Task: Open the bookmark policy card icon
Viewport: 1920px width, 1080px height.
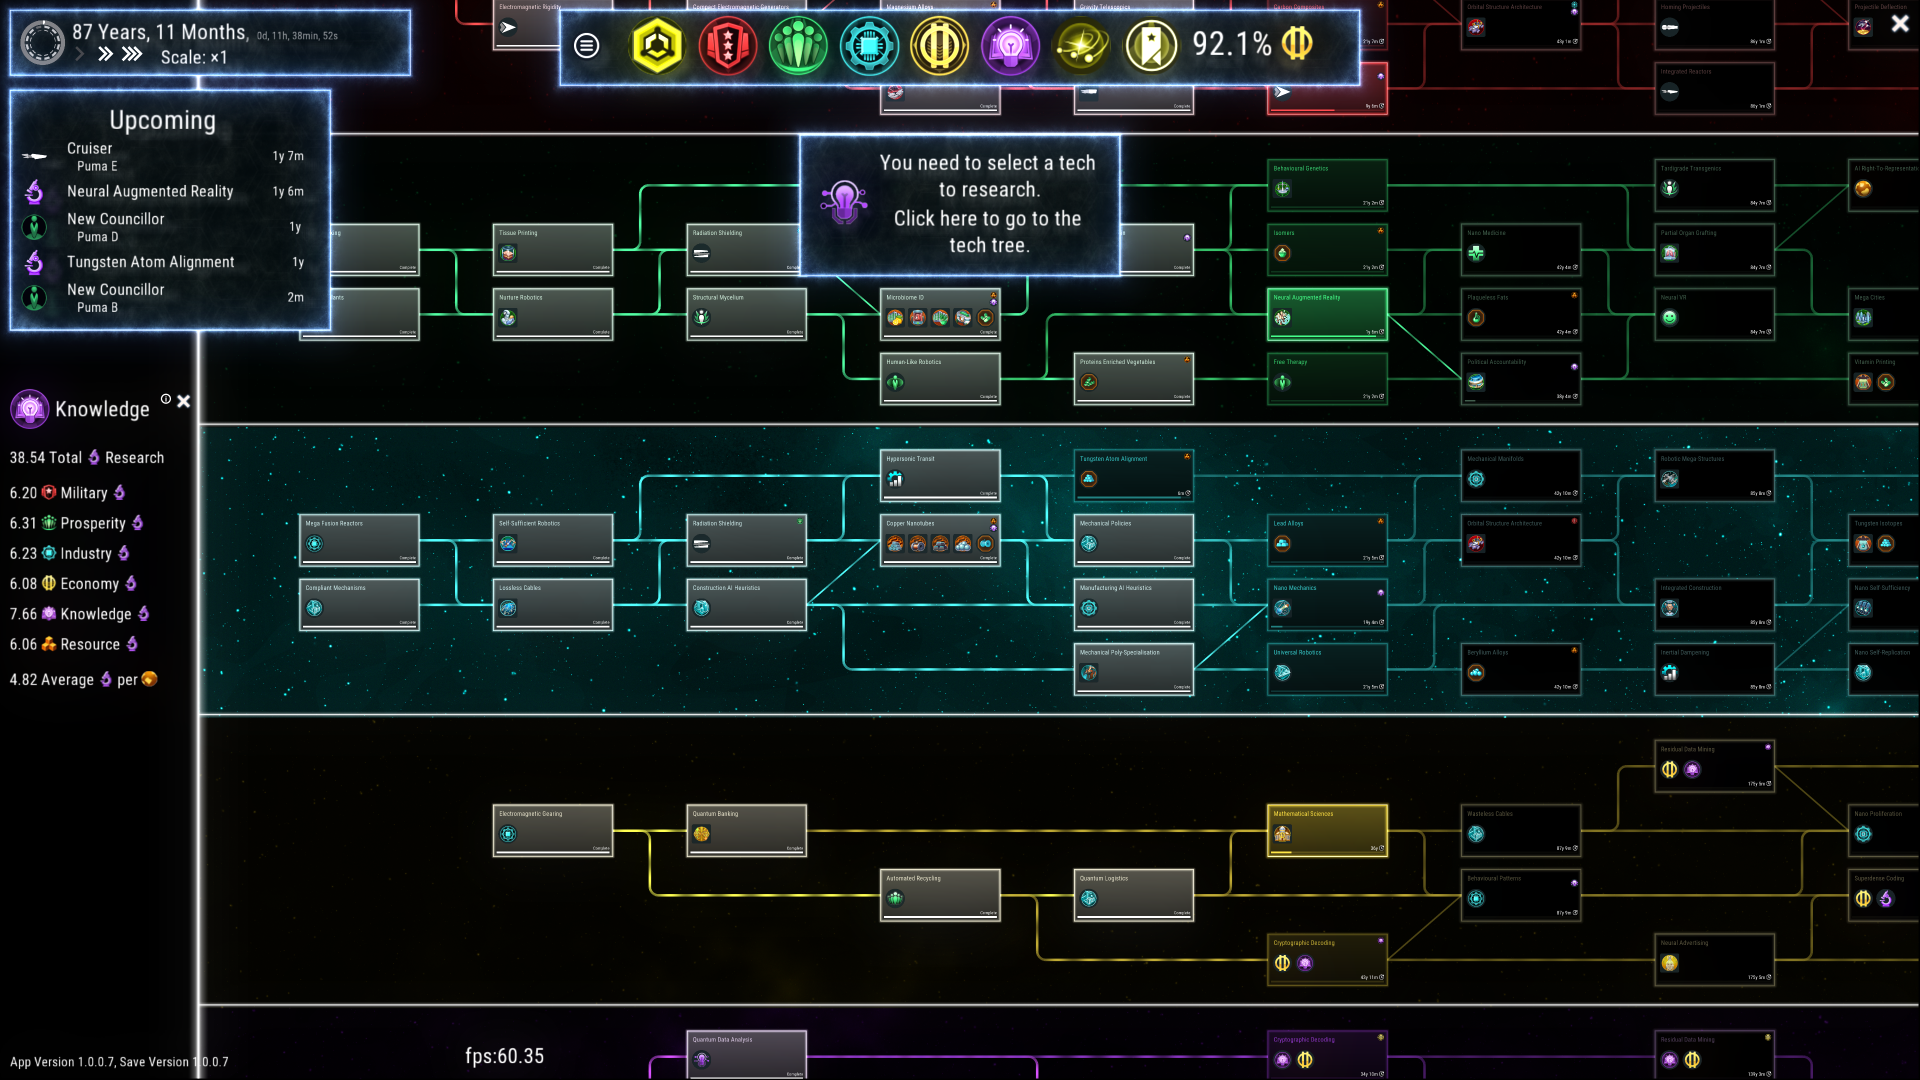Action: point(1151,45)
